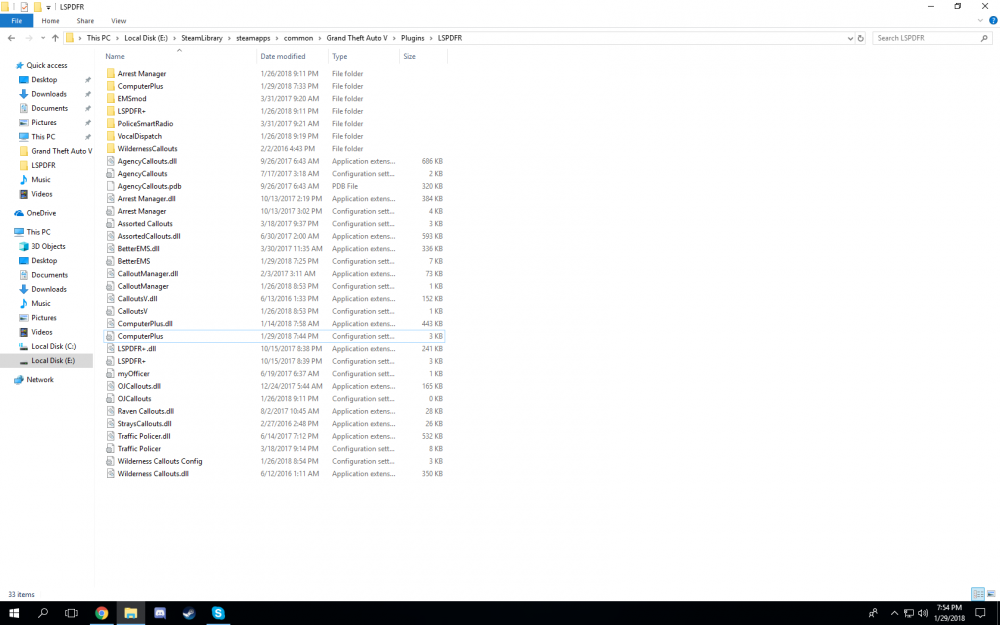This screenshot has height=625, width=1000.
Task: Open Task View on the taskbar
Action: (71, 613)
